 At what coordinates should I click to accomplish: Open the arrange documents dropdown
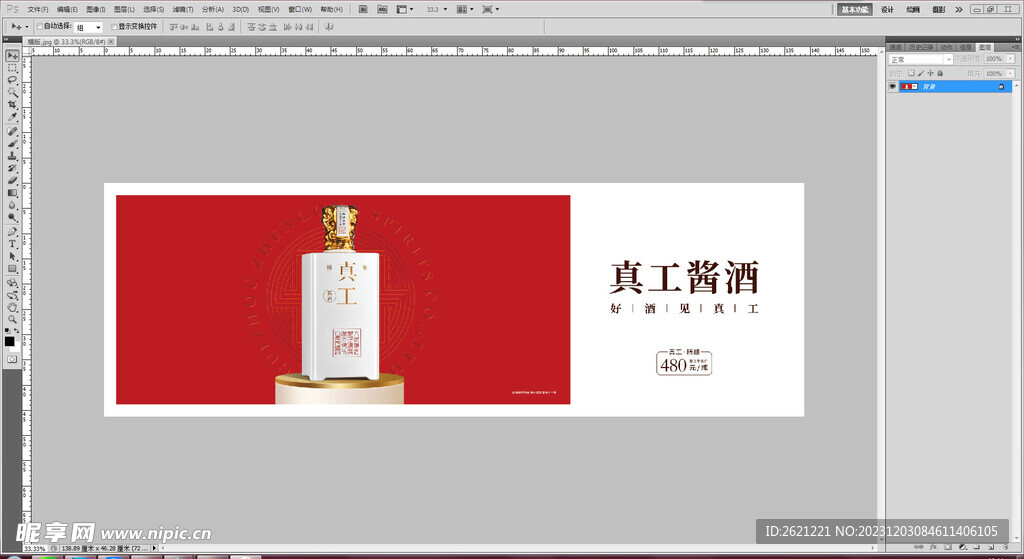(x=465, y=9)
